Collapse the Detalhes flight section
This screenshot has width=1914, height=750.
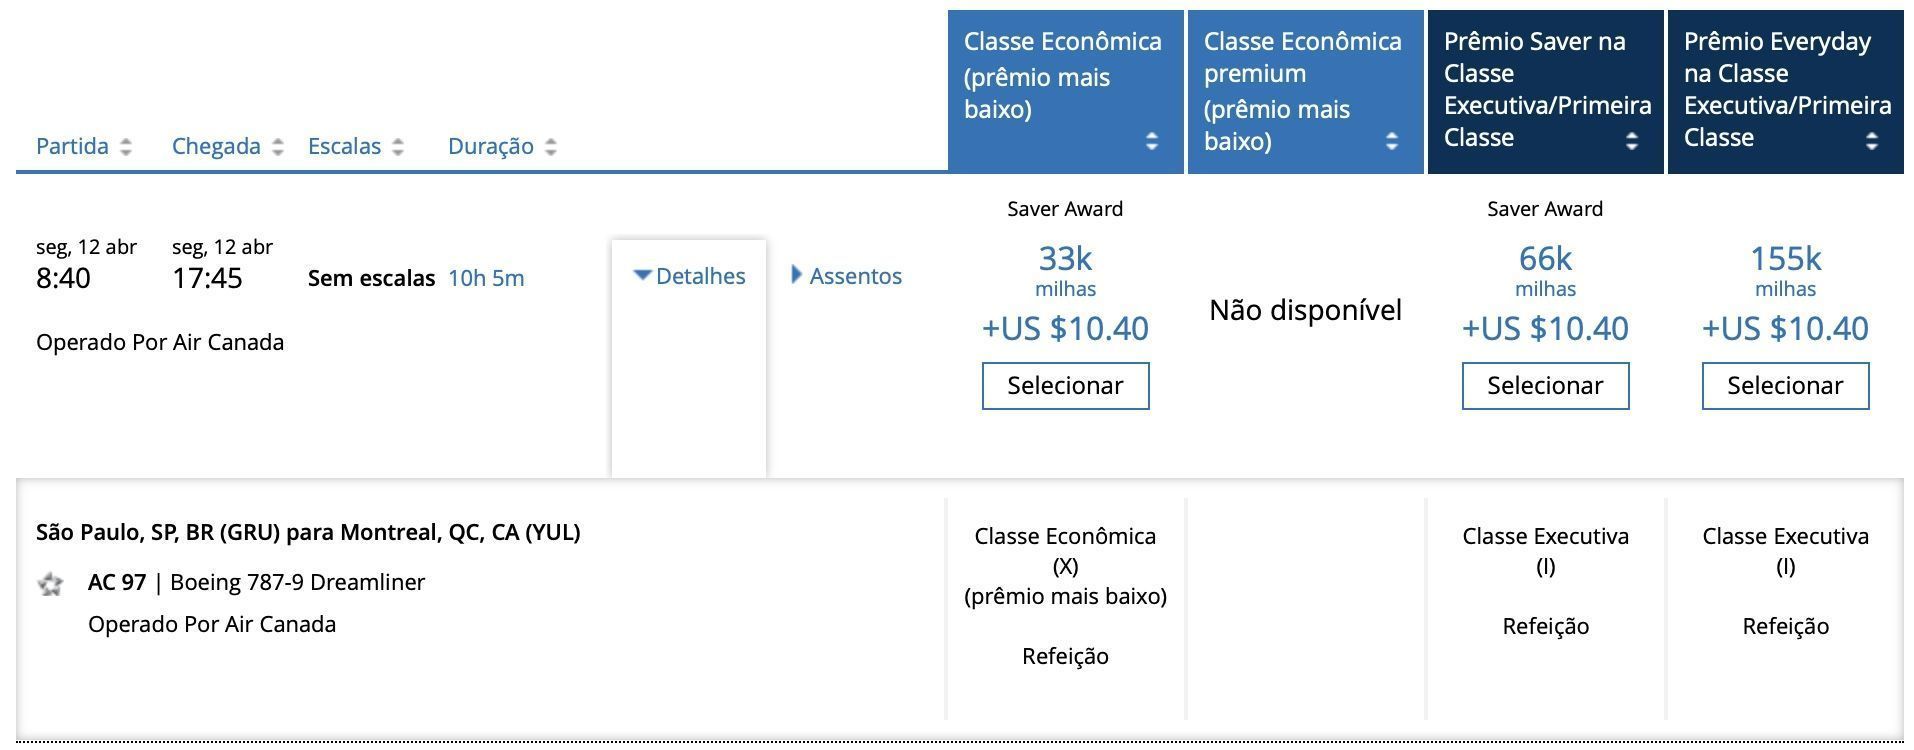(x=690, y=276)
